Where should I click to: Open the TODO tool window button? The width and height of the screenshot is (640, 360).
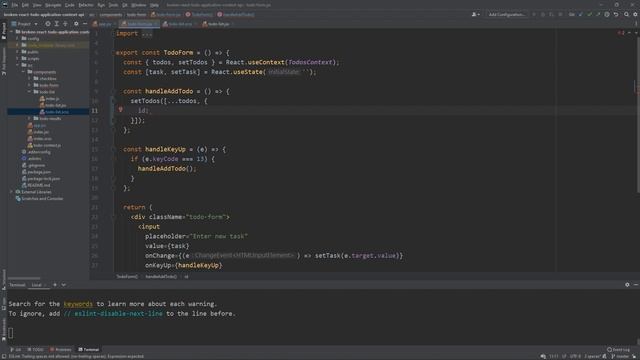coord(36,349)
